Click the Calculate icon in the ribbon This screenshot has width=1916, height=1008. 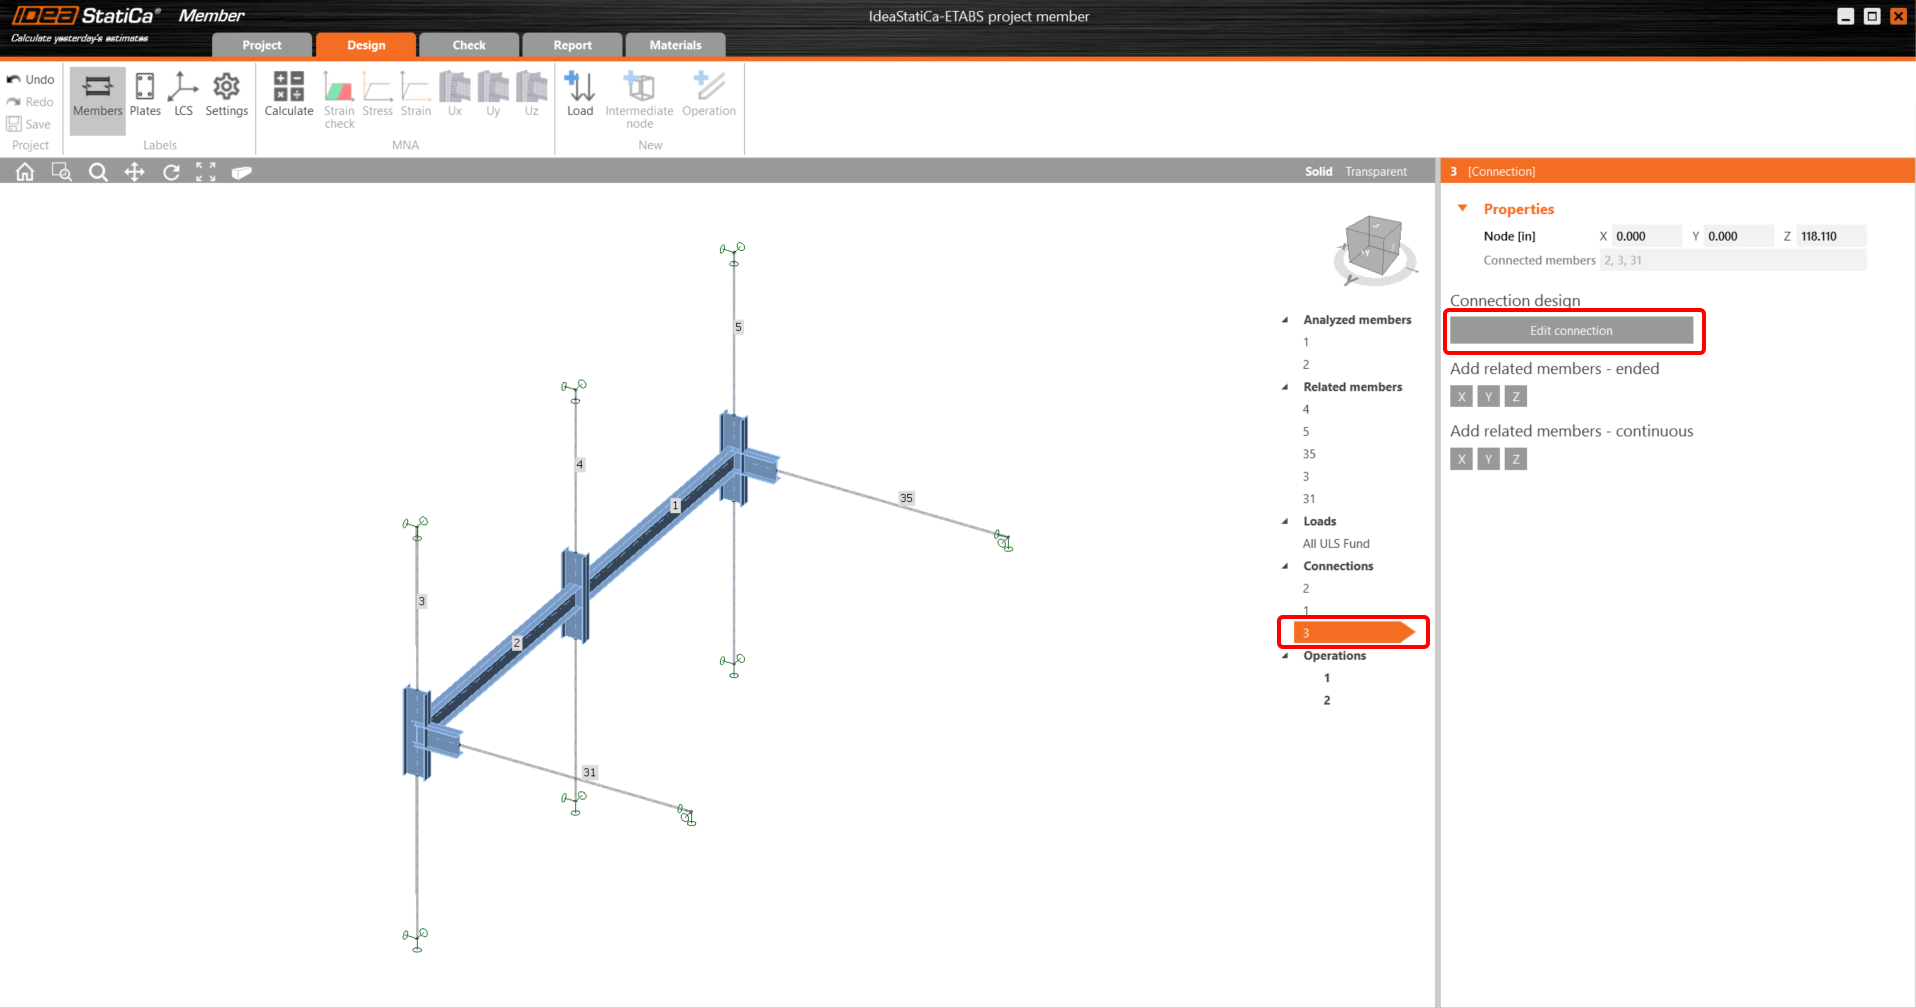[x=288, y=95]
